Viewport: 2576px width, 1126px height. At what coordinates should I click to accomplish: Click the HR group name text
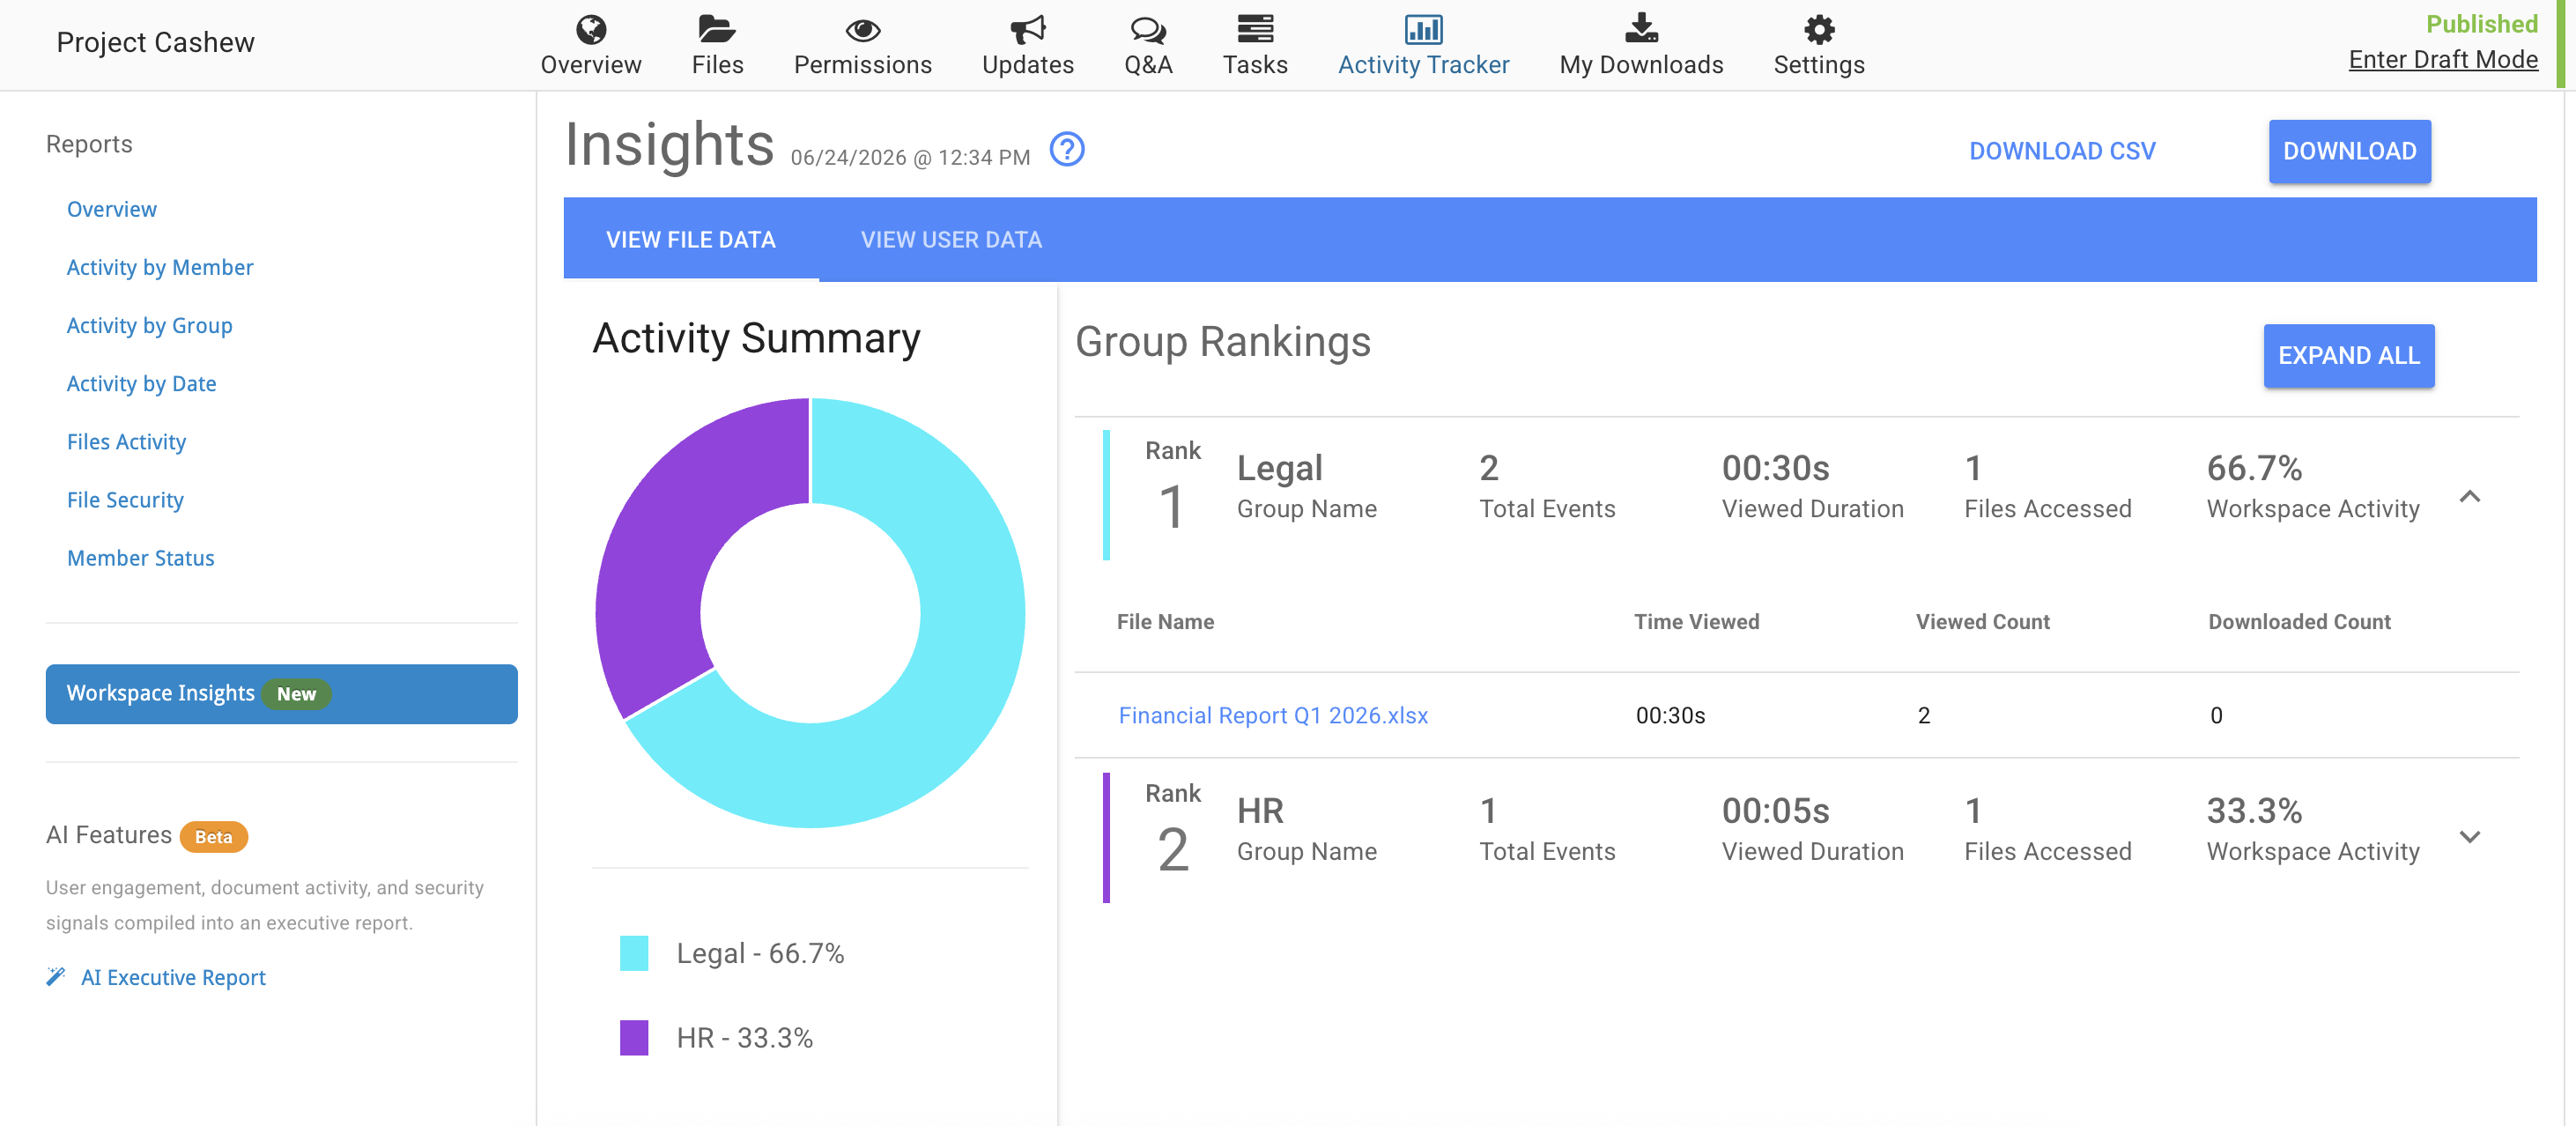pyautogui.click(x=1260, y=810)
